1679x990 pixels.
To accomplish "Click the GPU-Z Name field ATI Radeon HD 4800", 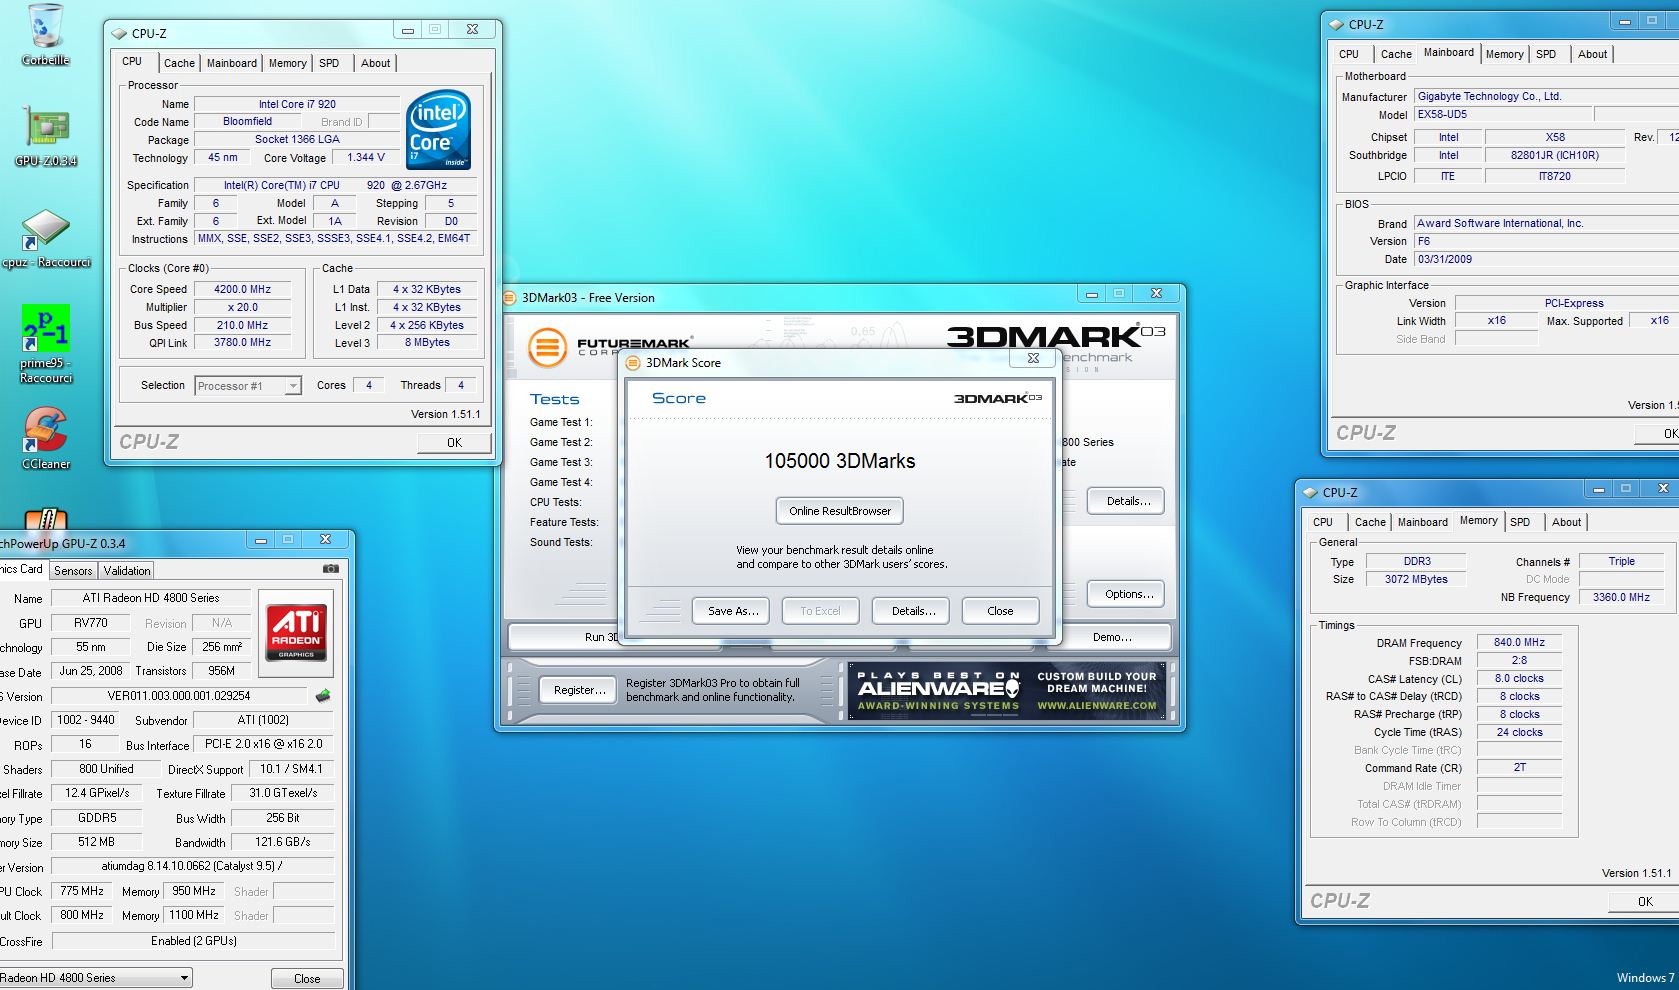I will [150, 598].
